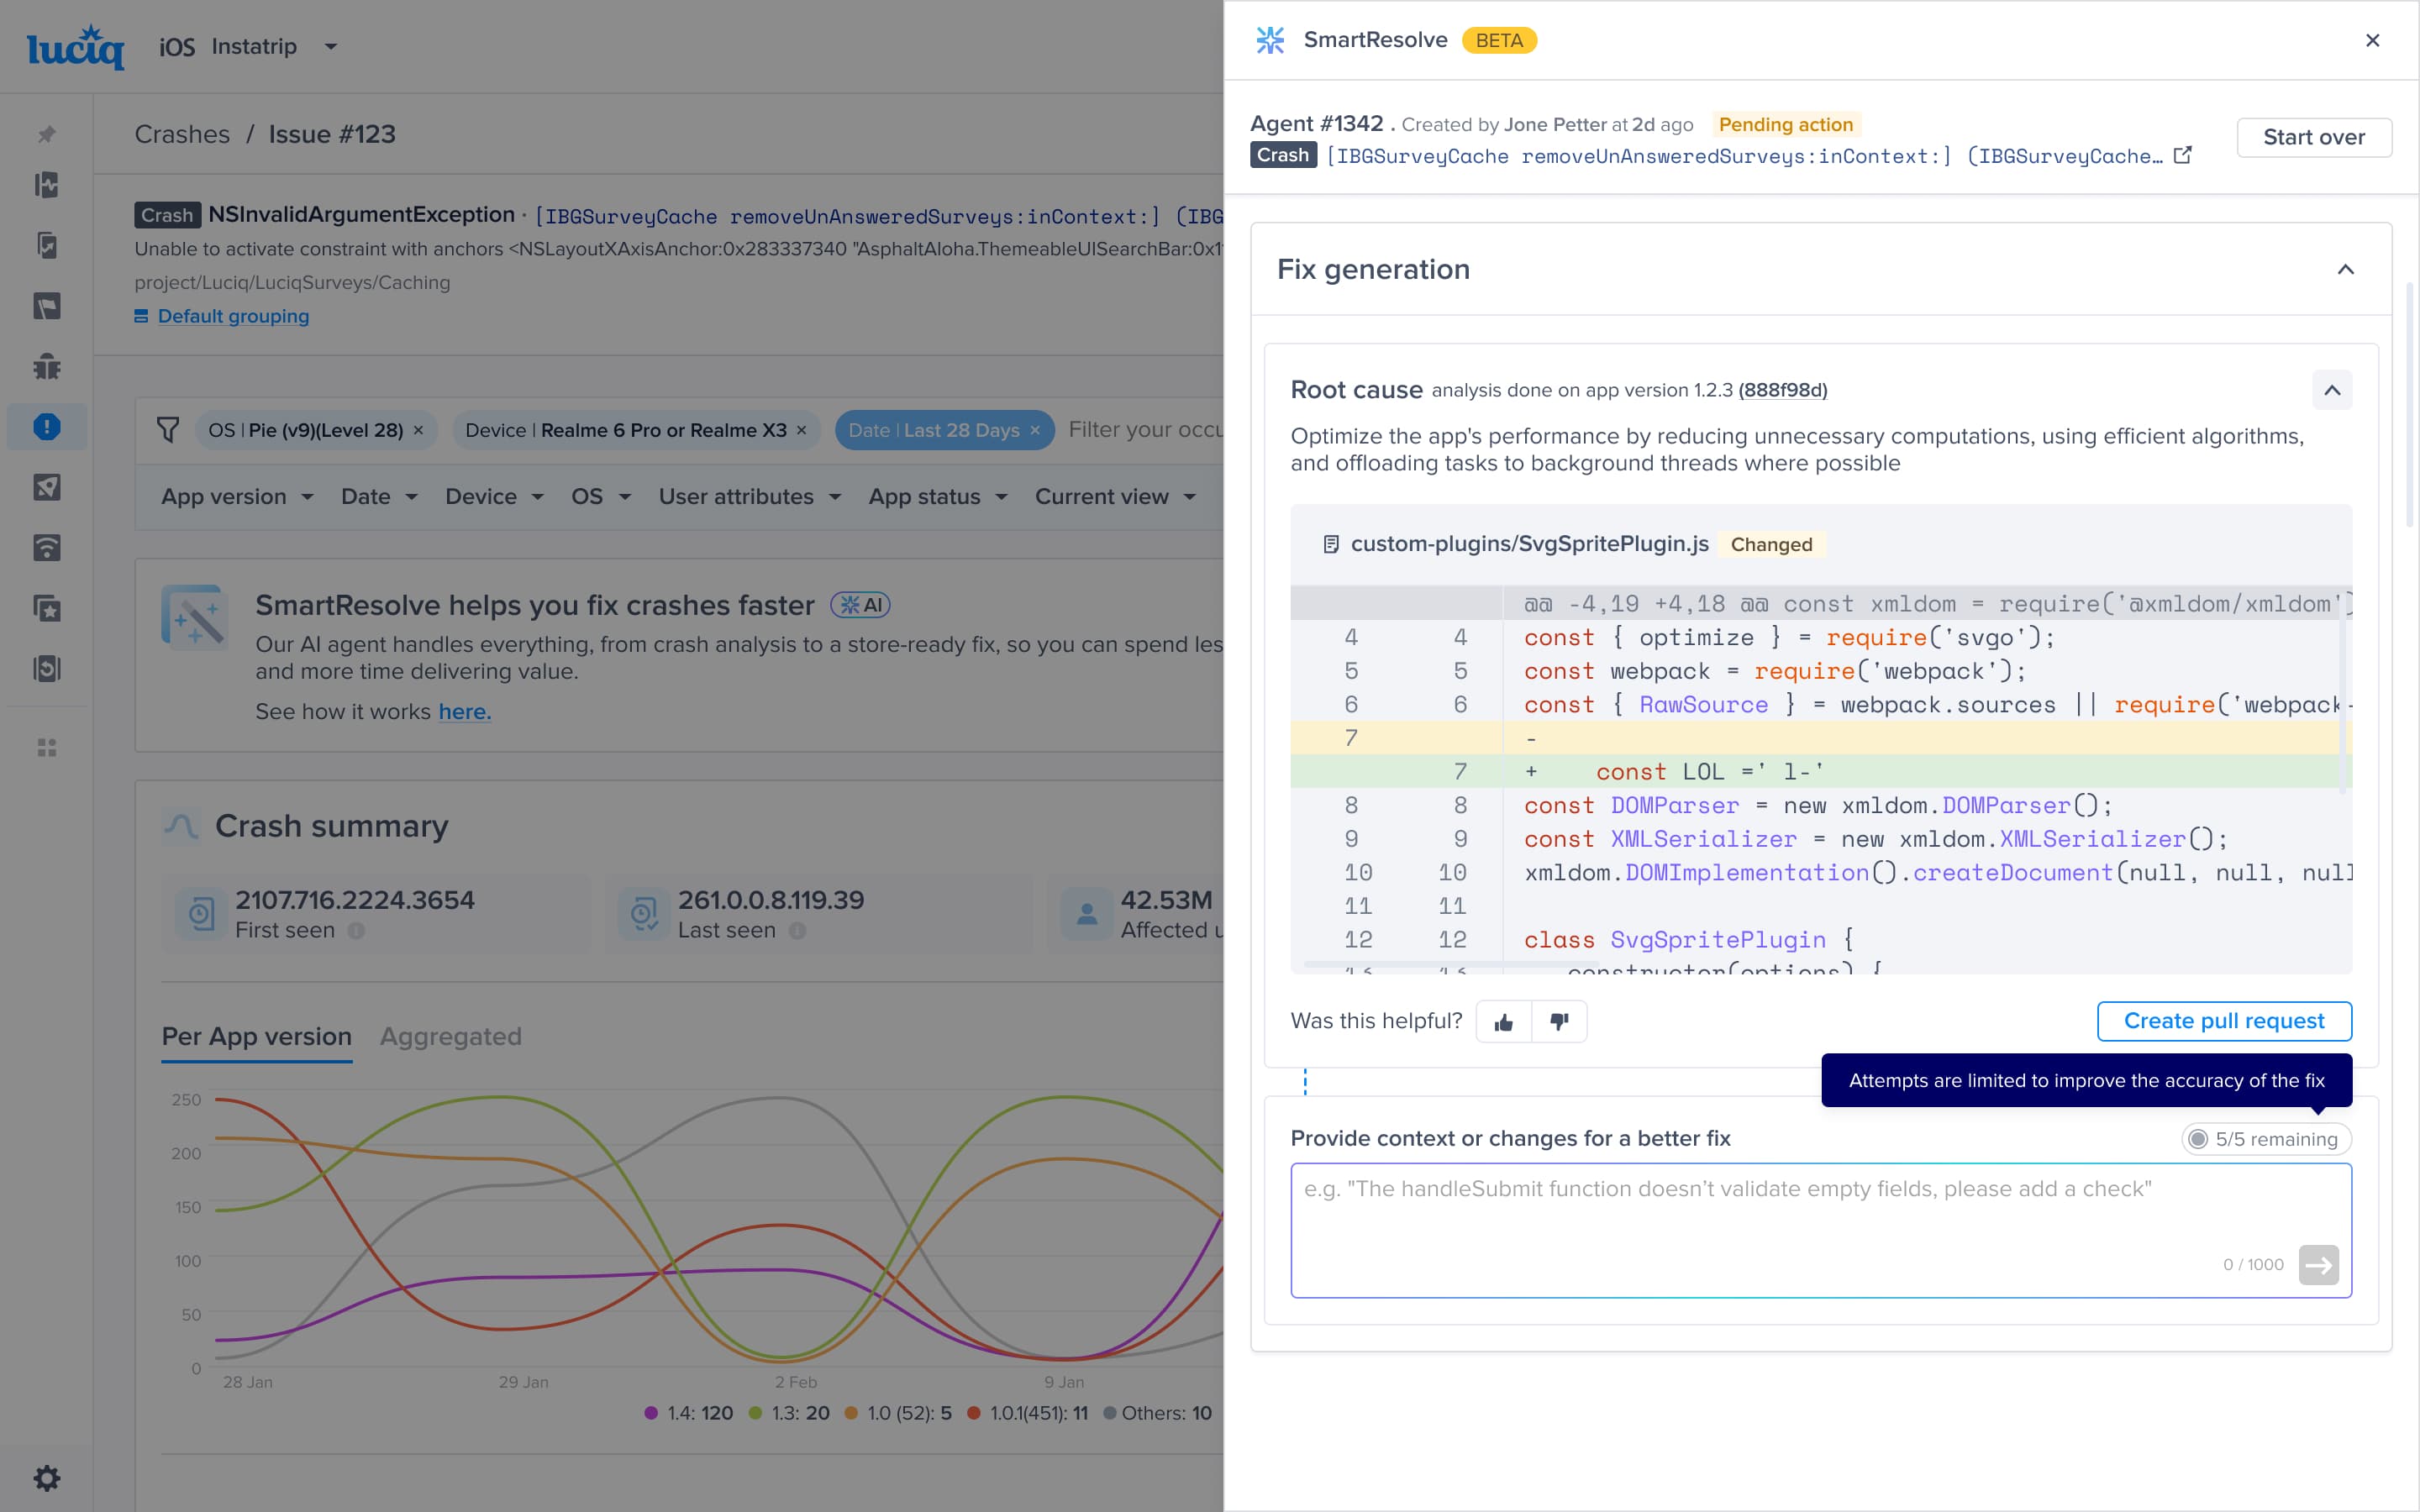Open the network sidebar icon
Image resolution: width=2420 pixels, height=1512 pixels.
[x=46, y=548]
